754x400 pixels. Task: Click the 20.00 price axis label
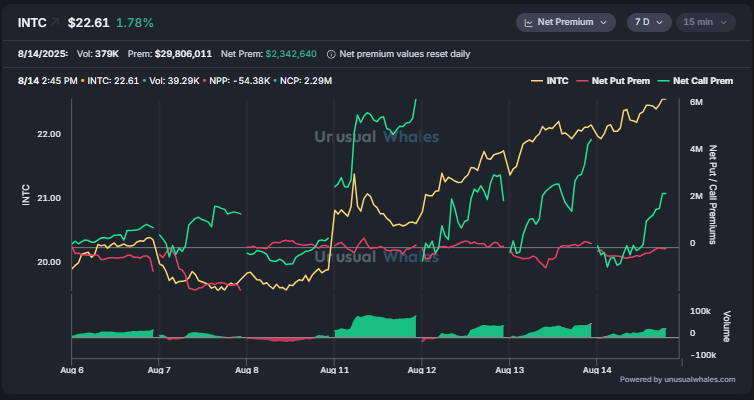point(49,262)
